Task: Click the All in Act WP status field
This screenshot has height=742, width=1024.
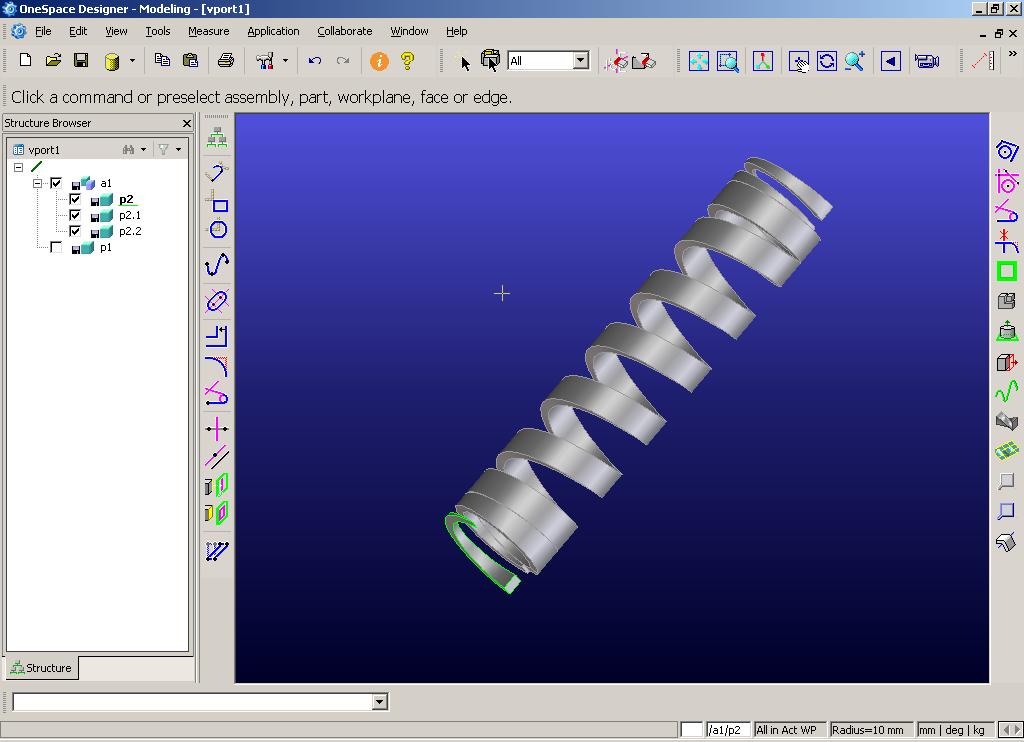Action: click(789, 730)
